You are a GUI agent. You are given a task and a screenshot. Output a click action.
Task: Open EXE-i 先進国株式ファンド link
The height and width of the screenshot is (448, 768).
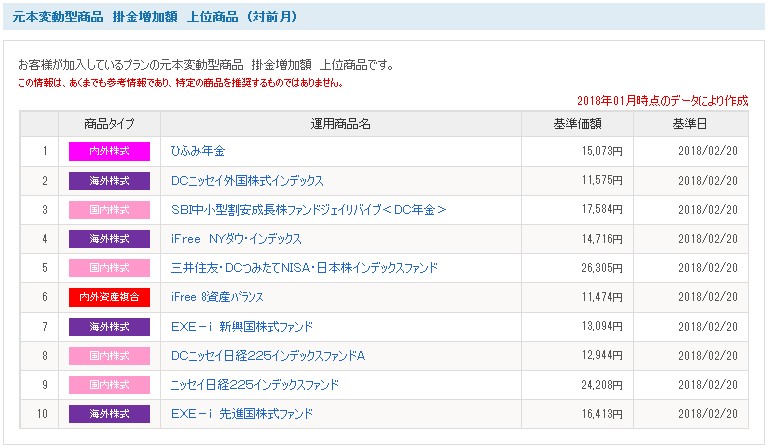(241, 414)
